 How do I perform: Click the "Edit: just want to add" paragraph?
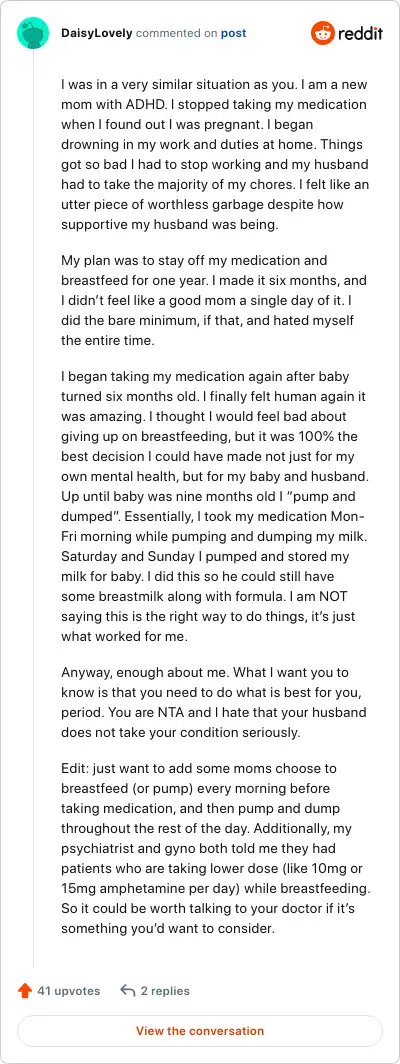[215, 848]
